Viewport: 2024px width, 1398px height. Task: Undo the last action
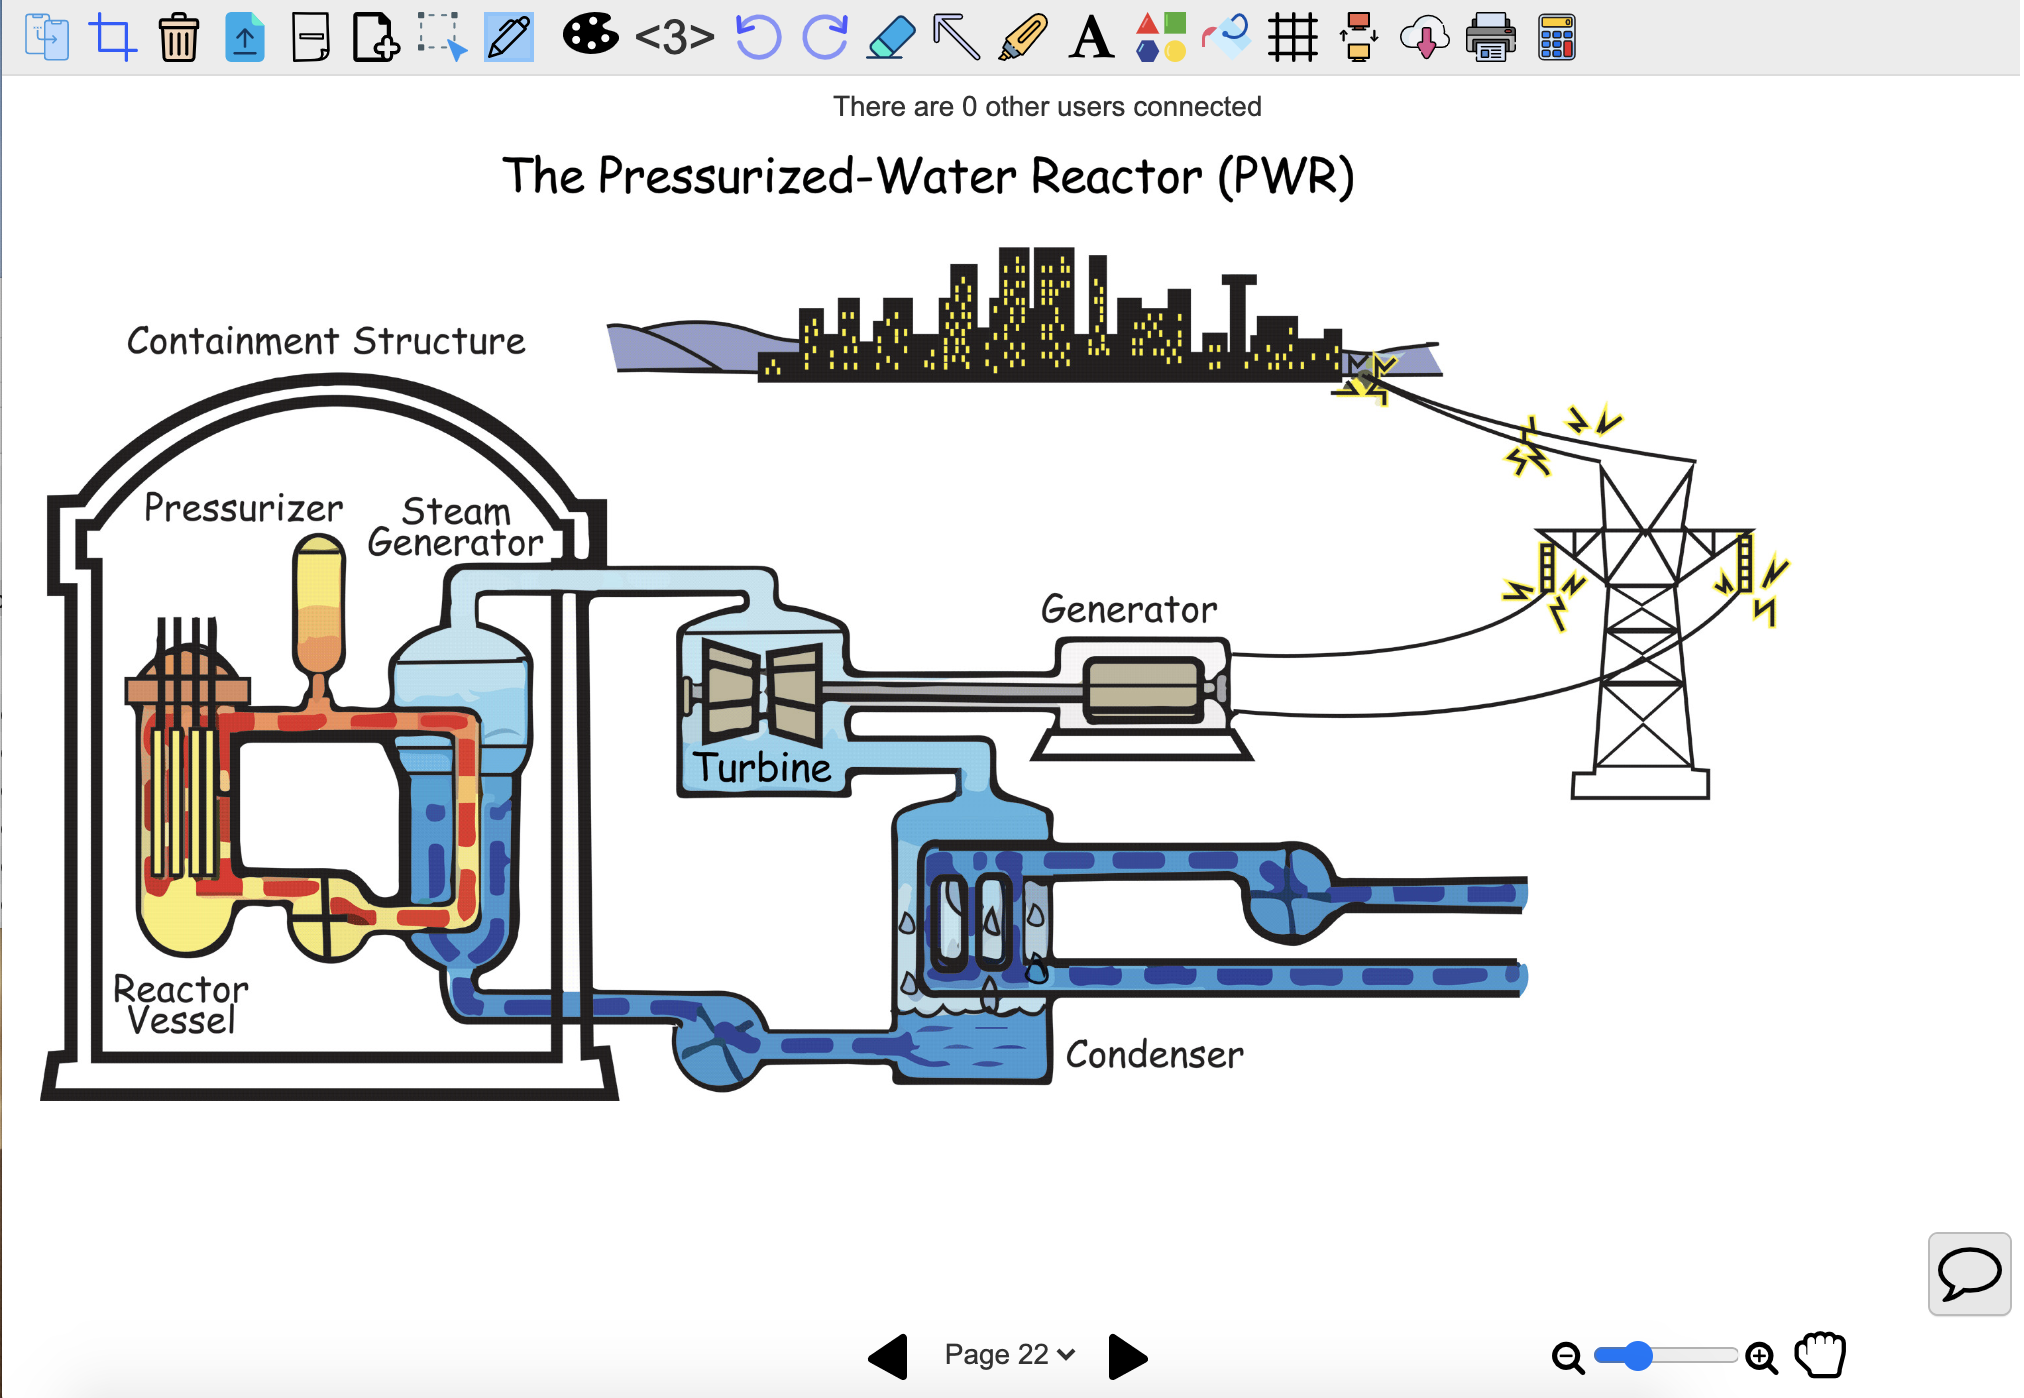[757, 38]
